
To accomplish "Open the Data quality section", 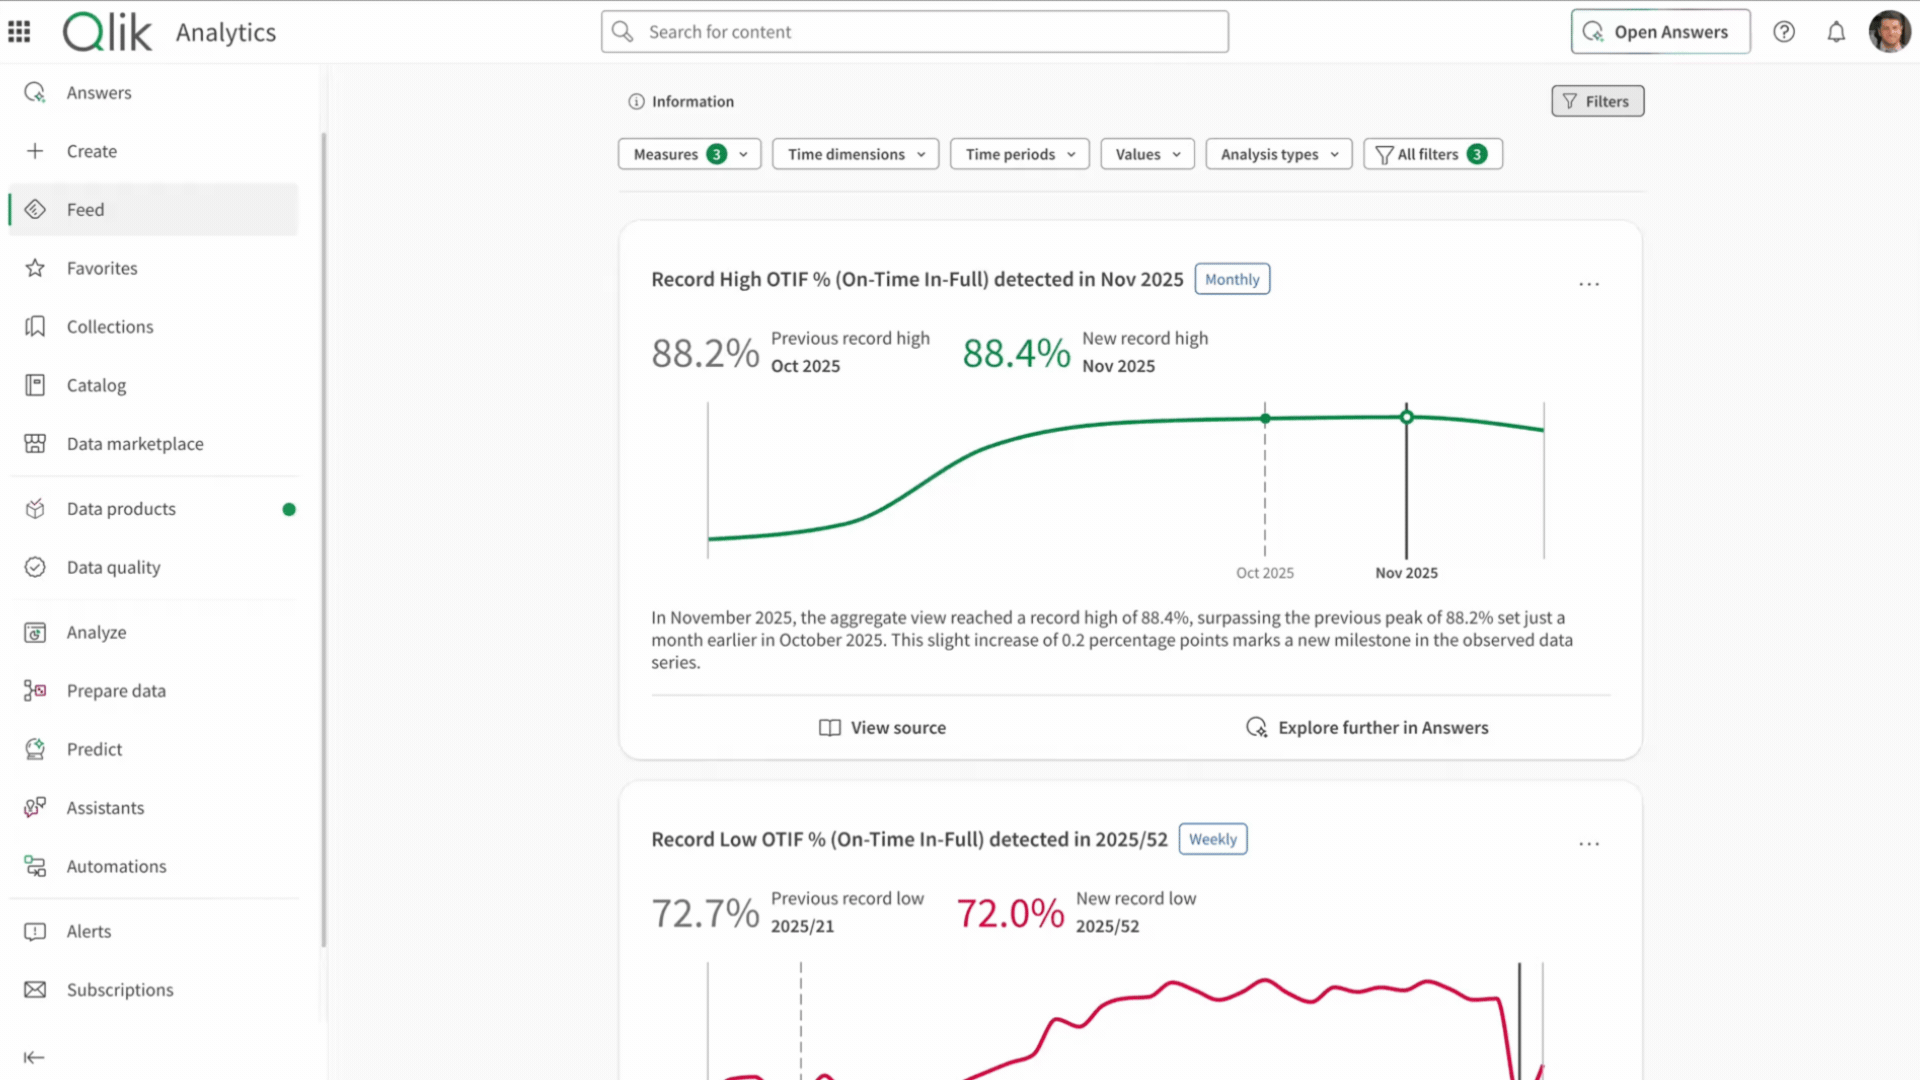I will pos(113,567).
